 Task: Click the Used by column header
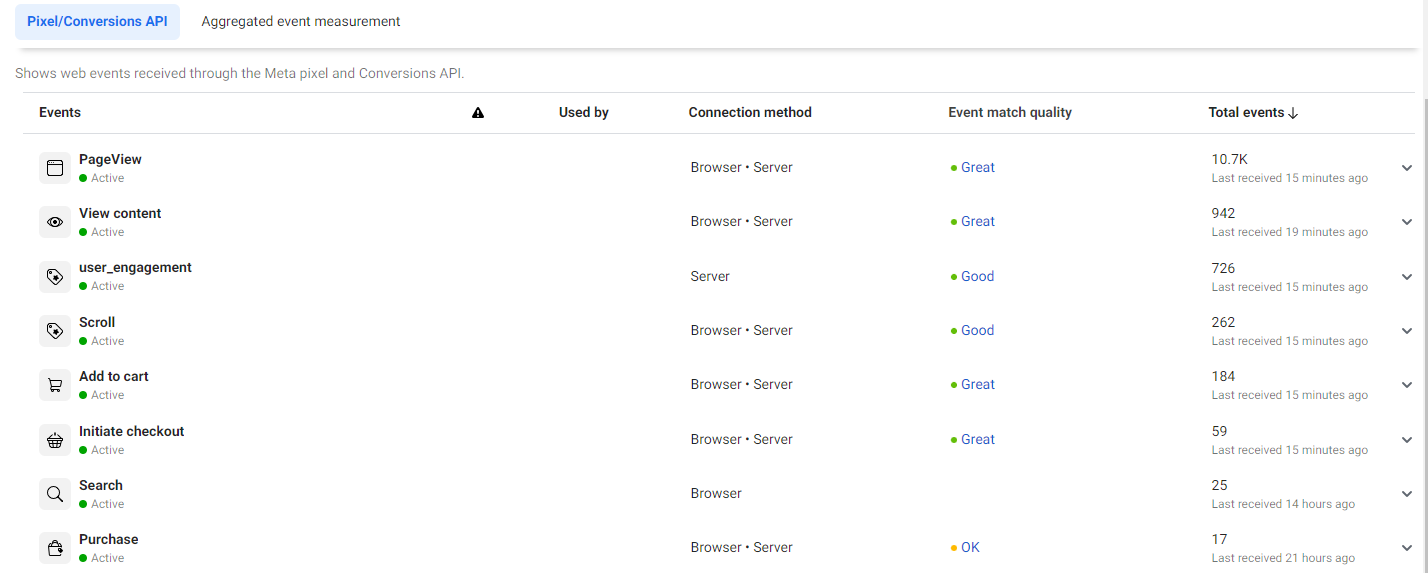584,112
